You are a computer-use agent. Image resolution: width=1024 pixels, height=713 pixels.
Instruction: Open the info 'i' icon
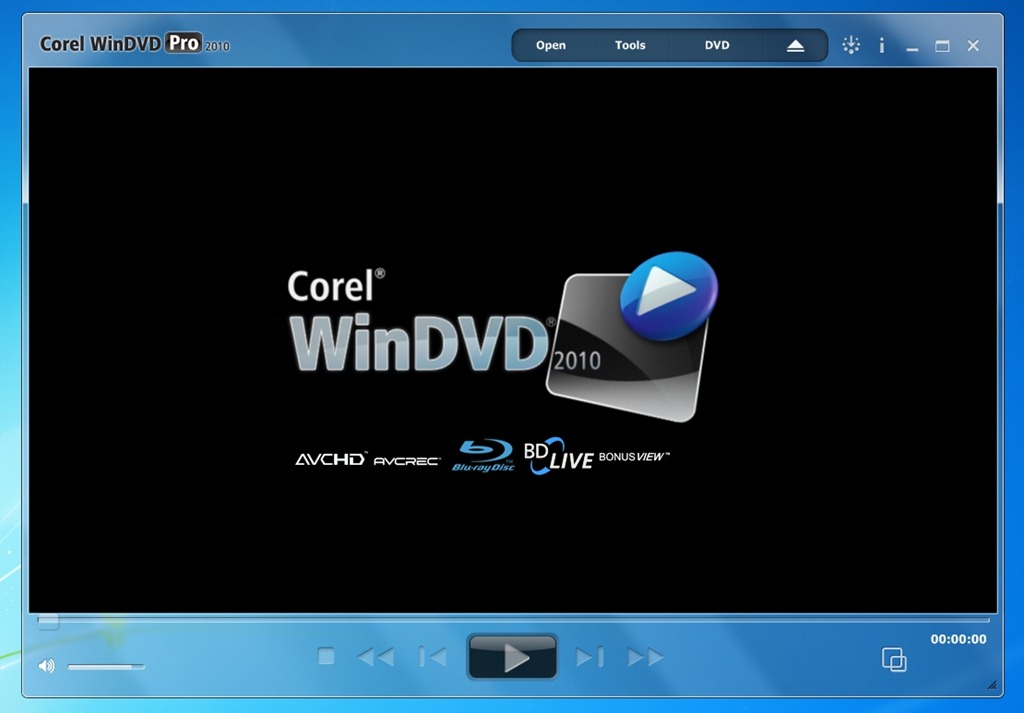click(x=882, y=45)
